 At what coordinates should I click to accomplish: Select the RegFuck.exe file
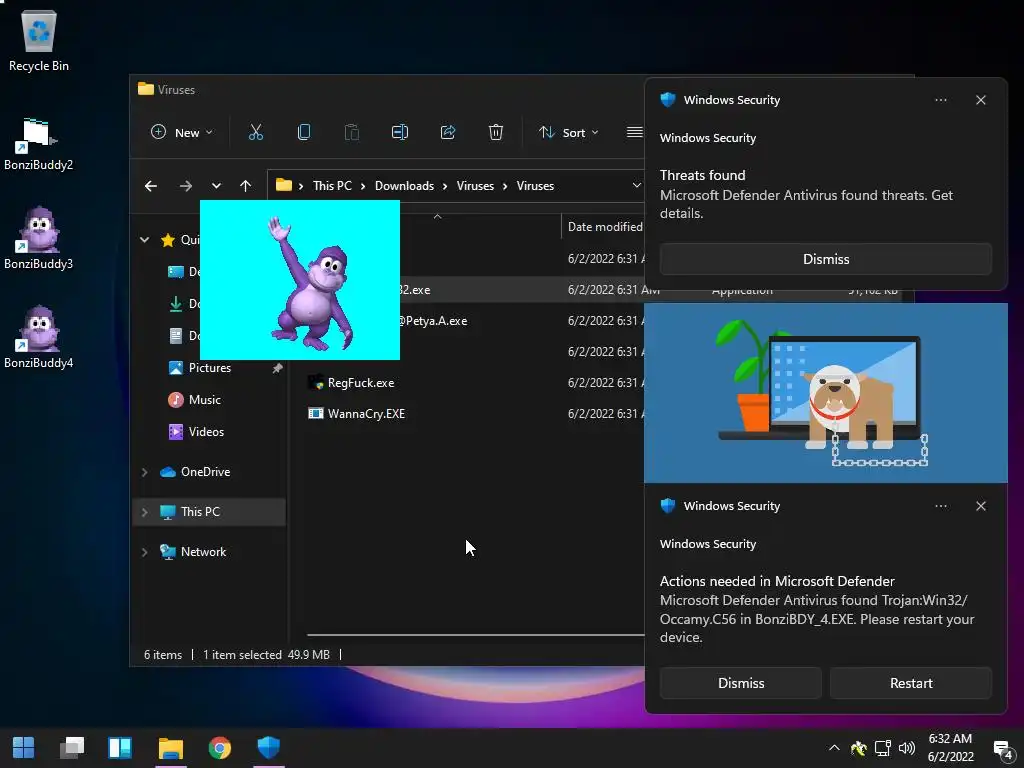coord(360,383)
